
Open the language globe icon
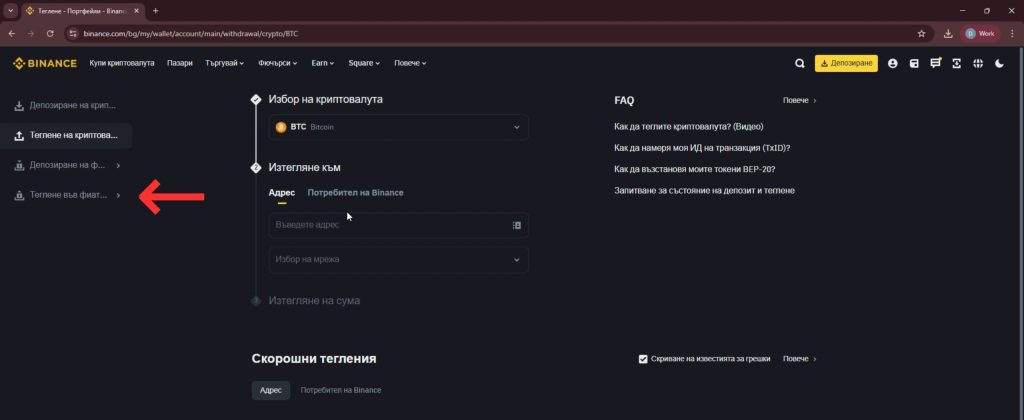tap(978, 63)
